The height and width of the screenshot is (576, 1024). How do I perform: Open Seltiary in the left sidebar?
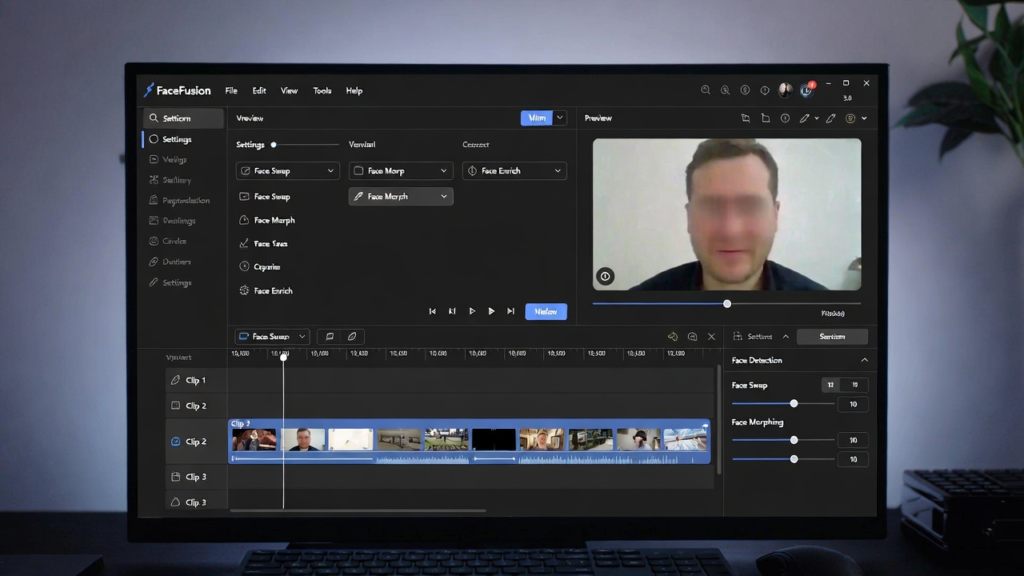click(170, 180)
